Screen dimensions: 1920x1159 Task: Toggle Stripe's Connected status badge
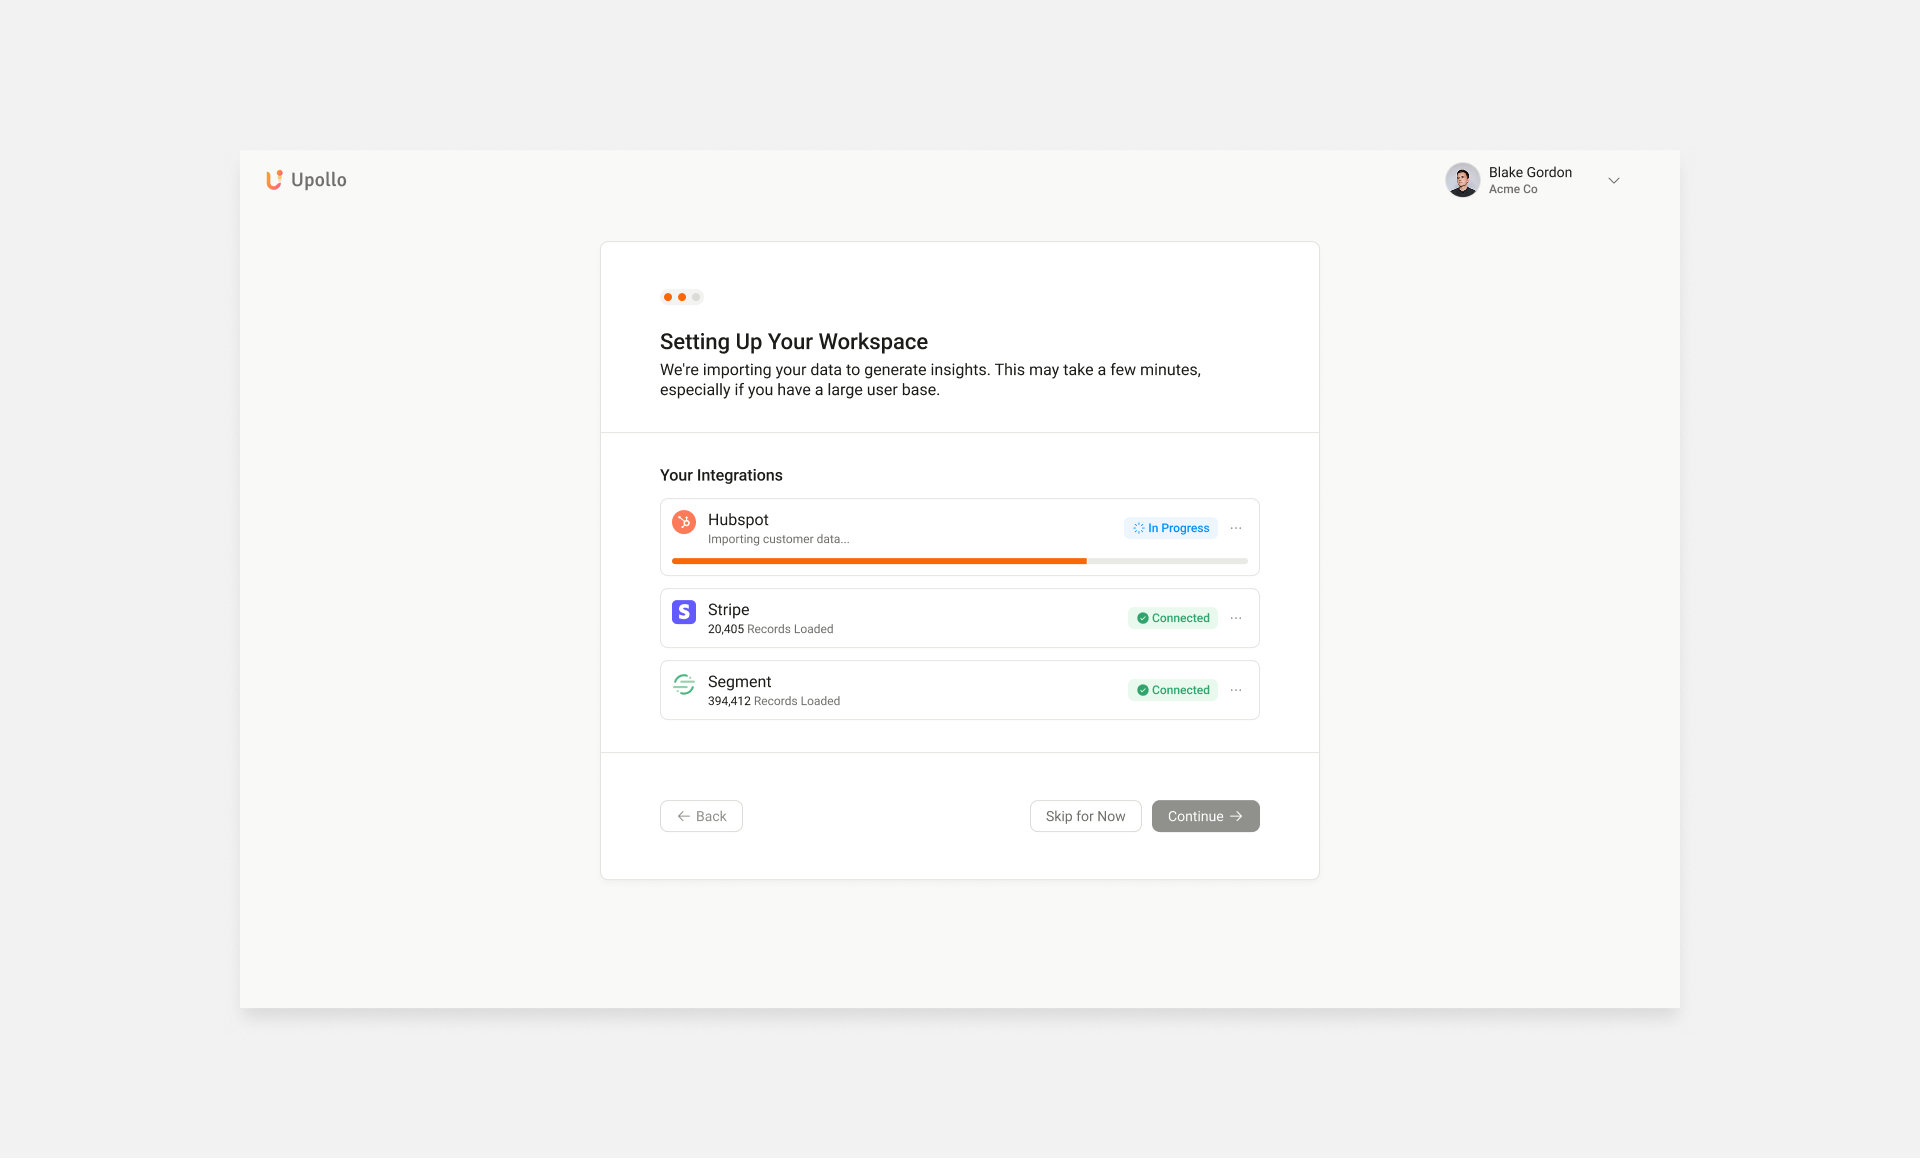(x=1172, y=618)
